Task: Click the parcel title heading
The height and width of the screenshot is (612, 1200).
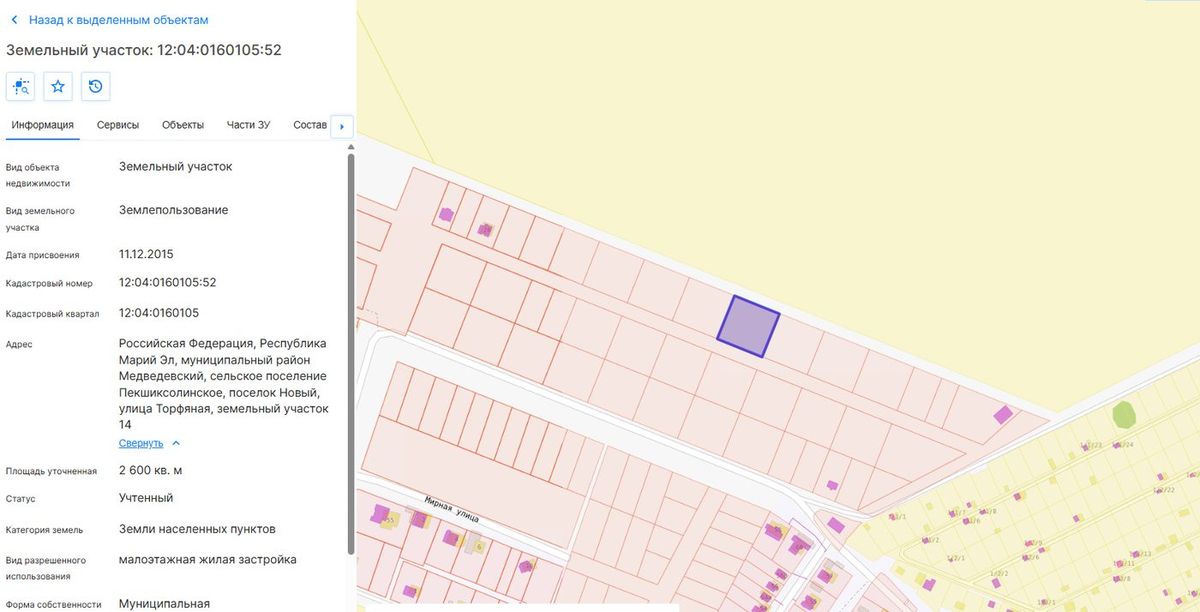Action: click(x=144, y=50)
